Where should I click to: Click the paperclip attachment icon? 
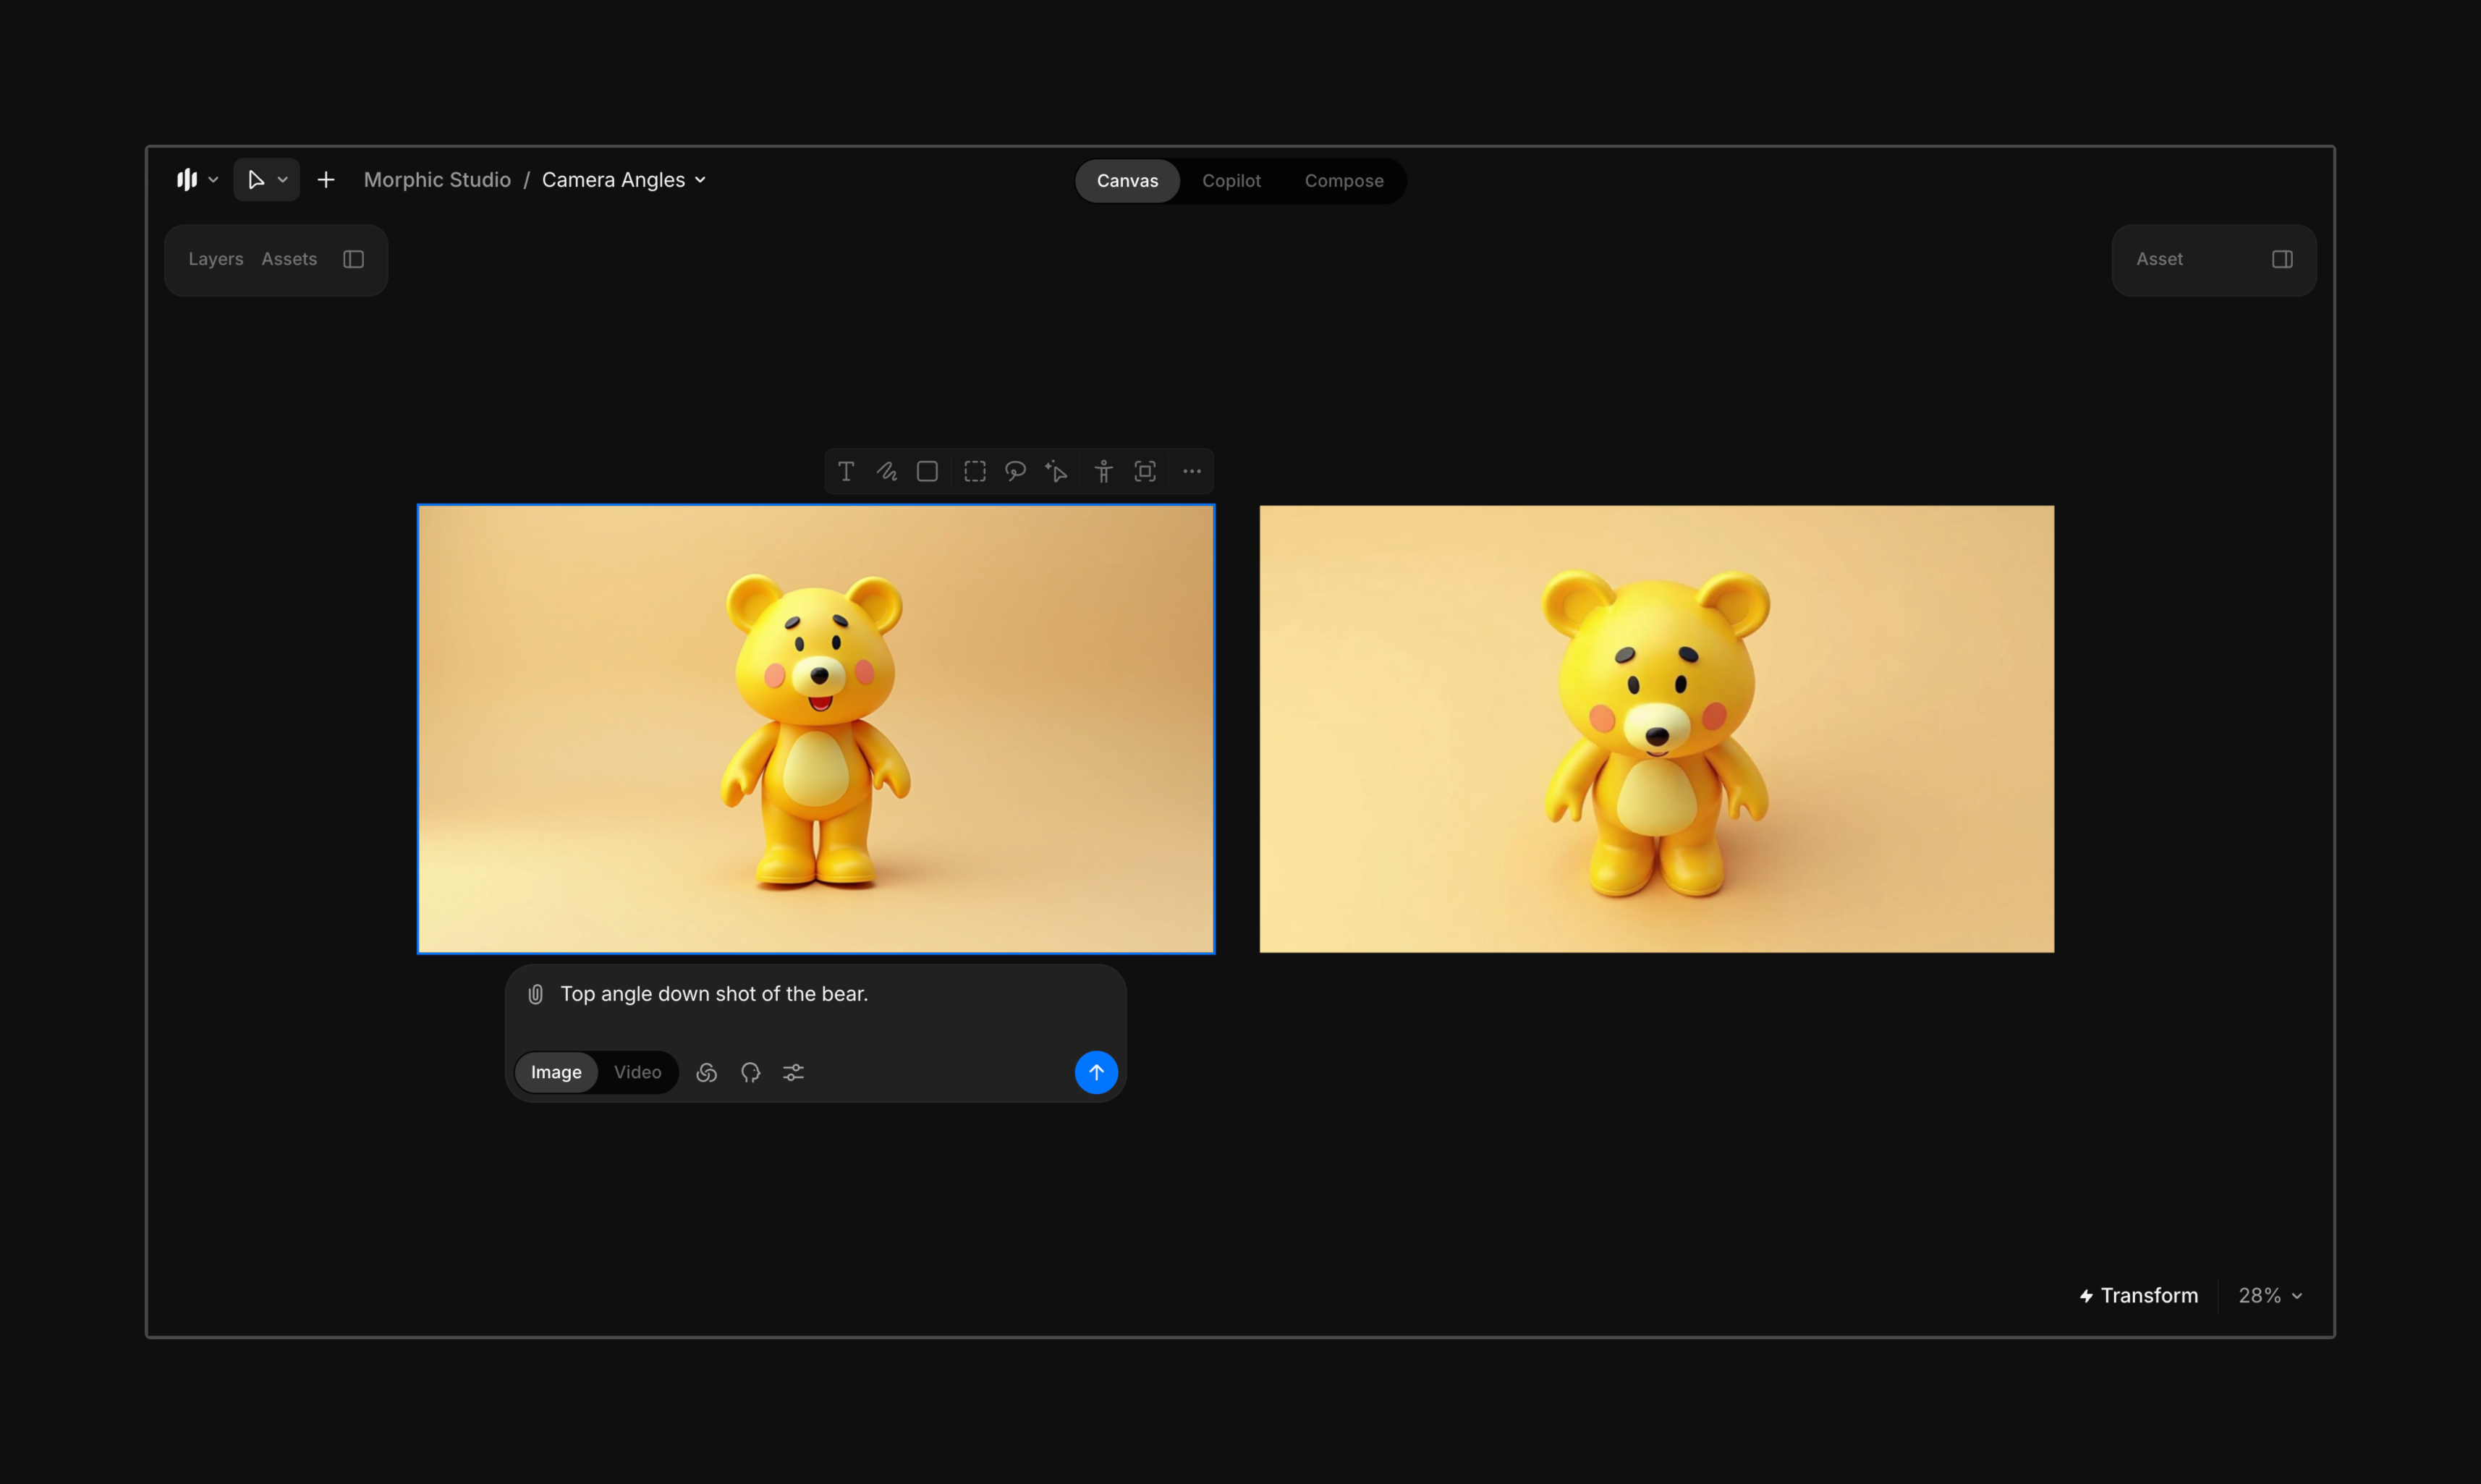pyautogui.click(x=536, y=994)
